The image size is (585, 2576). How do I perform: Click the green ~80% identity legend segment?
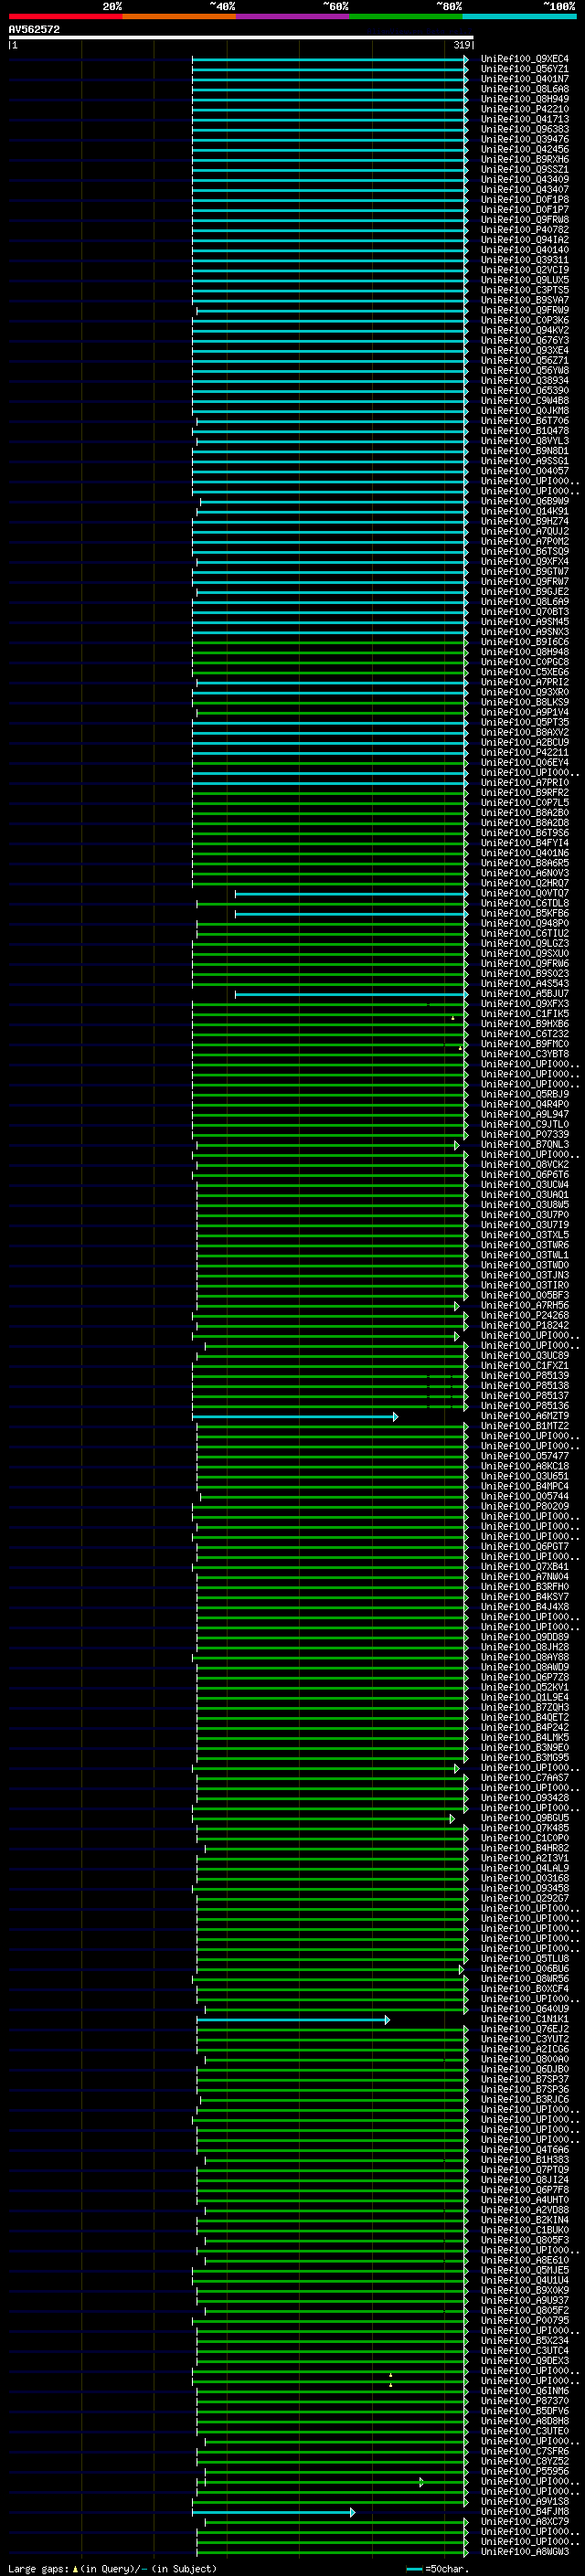tap(406, 16)
